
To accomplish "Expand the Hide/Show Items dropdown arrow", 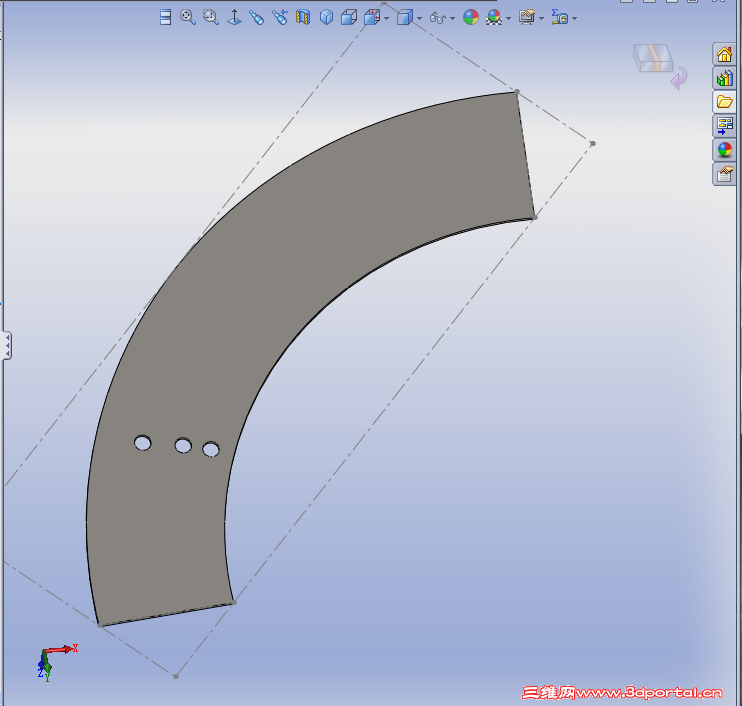I will pyautogui.click(x=452, y=18).
